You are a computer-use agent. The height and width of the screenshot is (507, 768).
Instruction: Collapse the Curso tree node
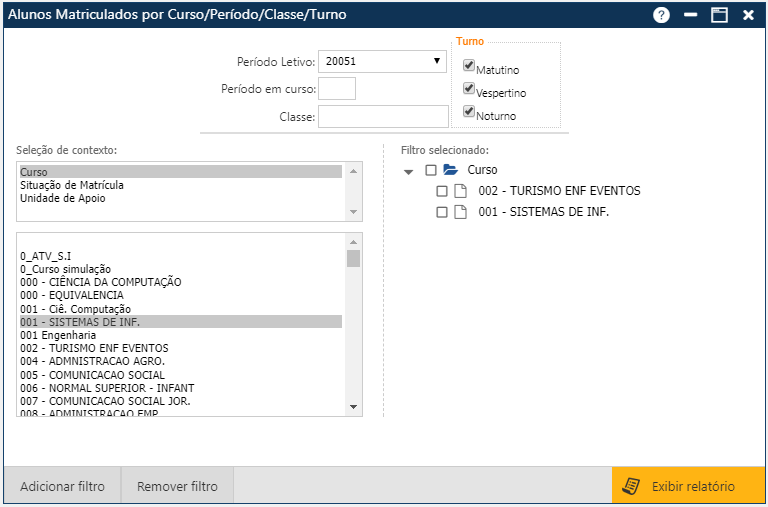tap(408, 171)
